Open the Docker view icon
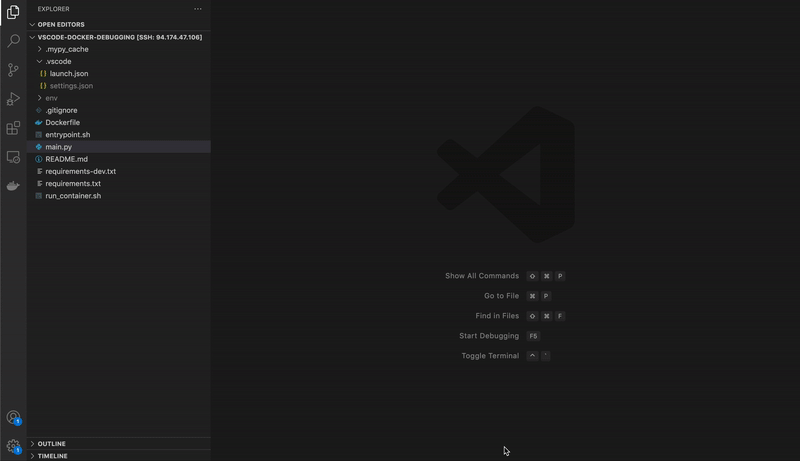This screenshot has width=800, height=461. pyautogui.click(x=13, y=186)
